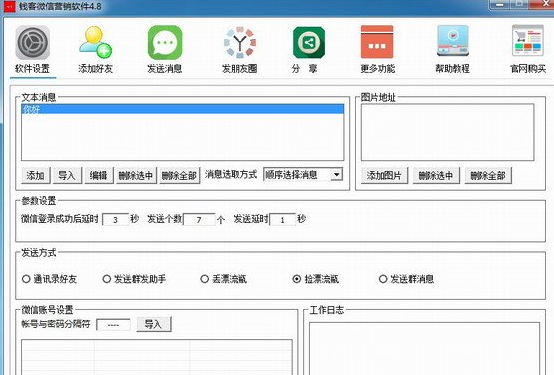
Task: Open the 更多功能 red icon
Action: point(377,42)
